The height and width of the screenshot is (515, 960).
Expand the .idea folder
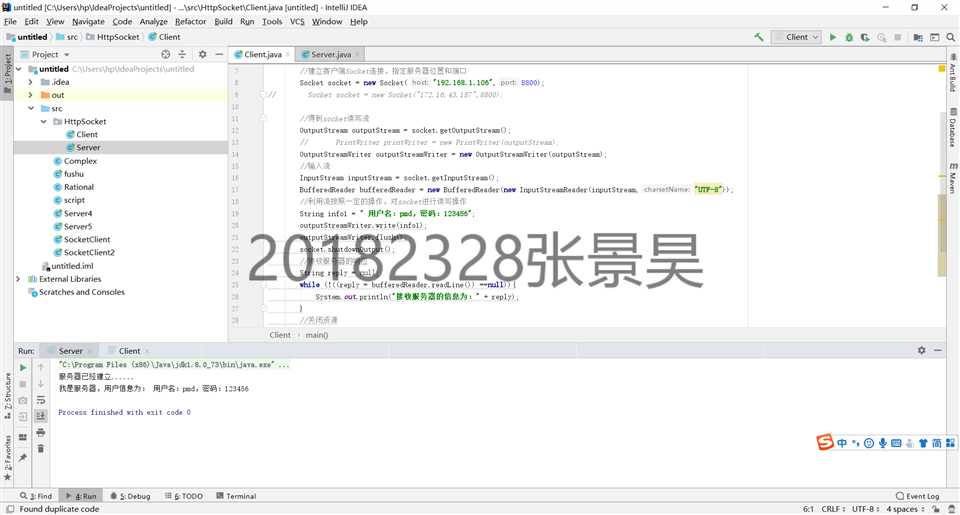click(31, 82)
